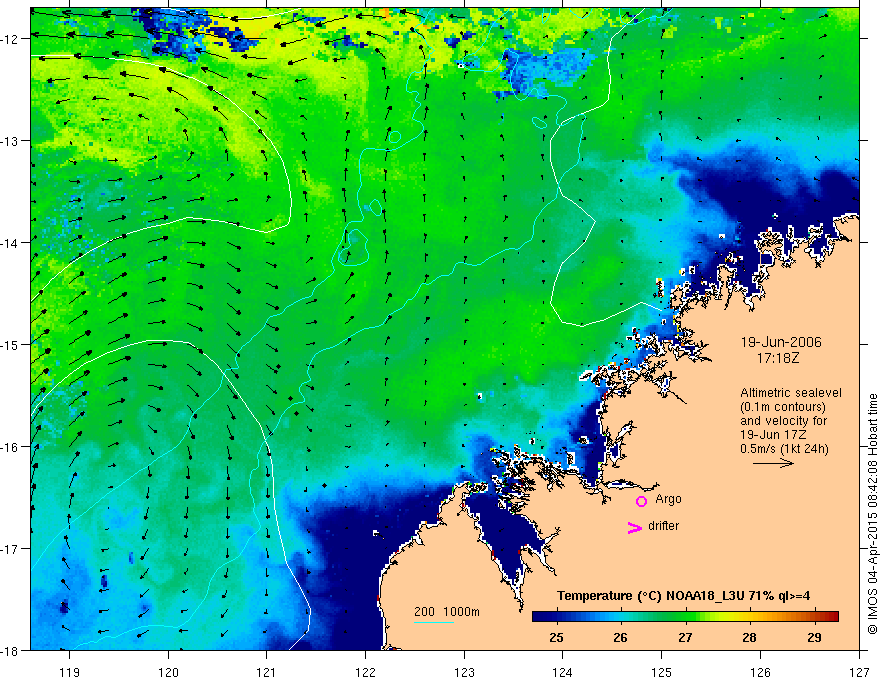Click the '19-Jun-2006' date text
The width and height of the screenshot is (880, 680).
point(781,342)
